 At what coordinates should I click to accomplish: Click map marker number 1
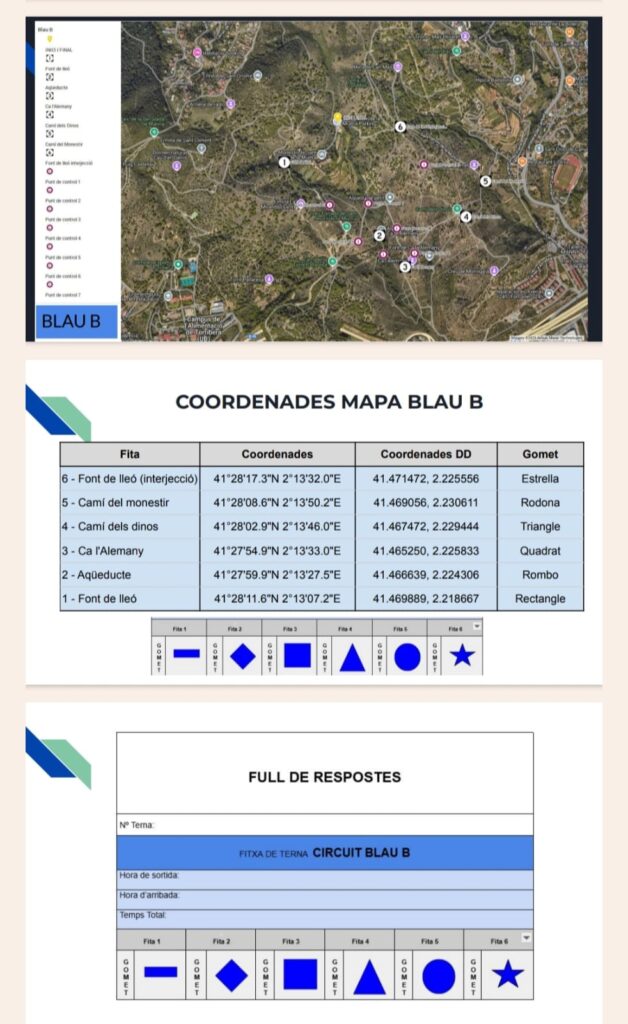point(284,162)
